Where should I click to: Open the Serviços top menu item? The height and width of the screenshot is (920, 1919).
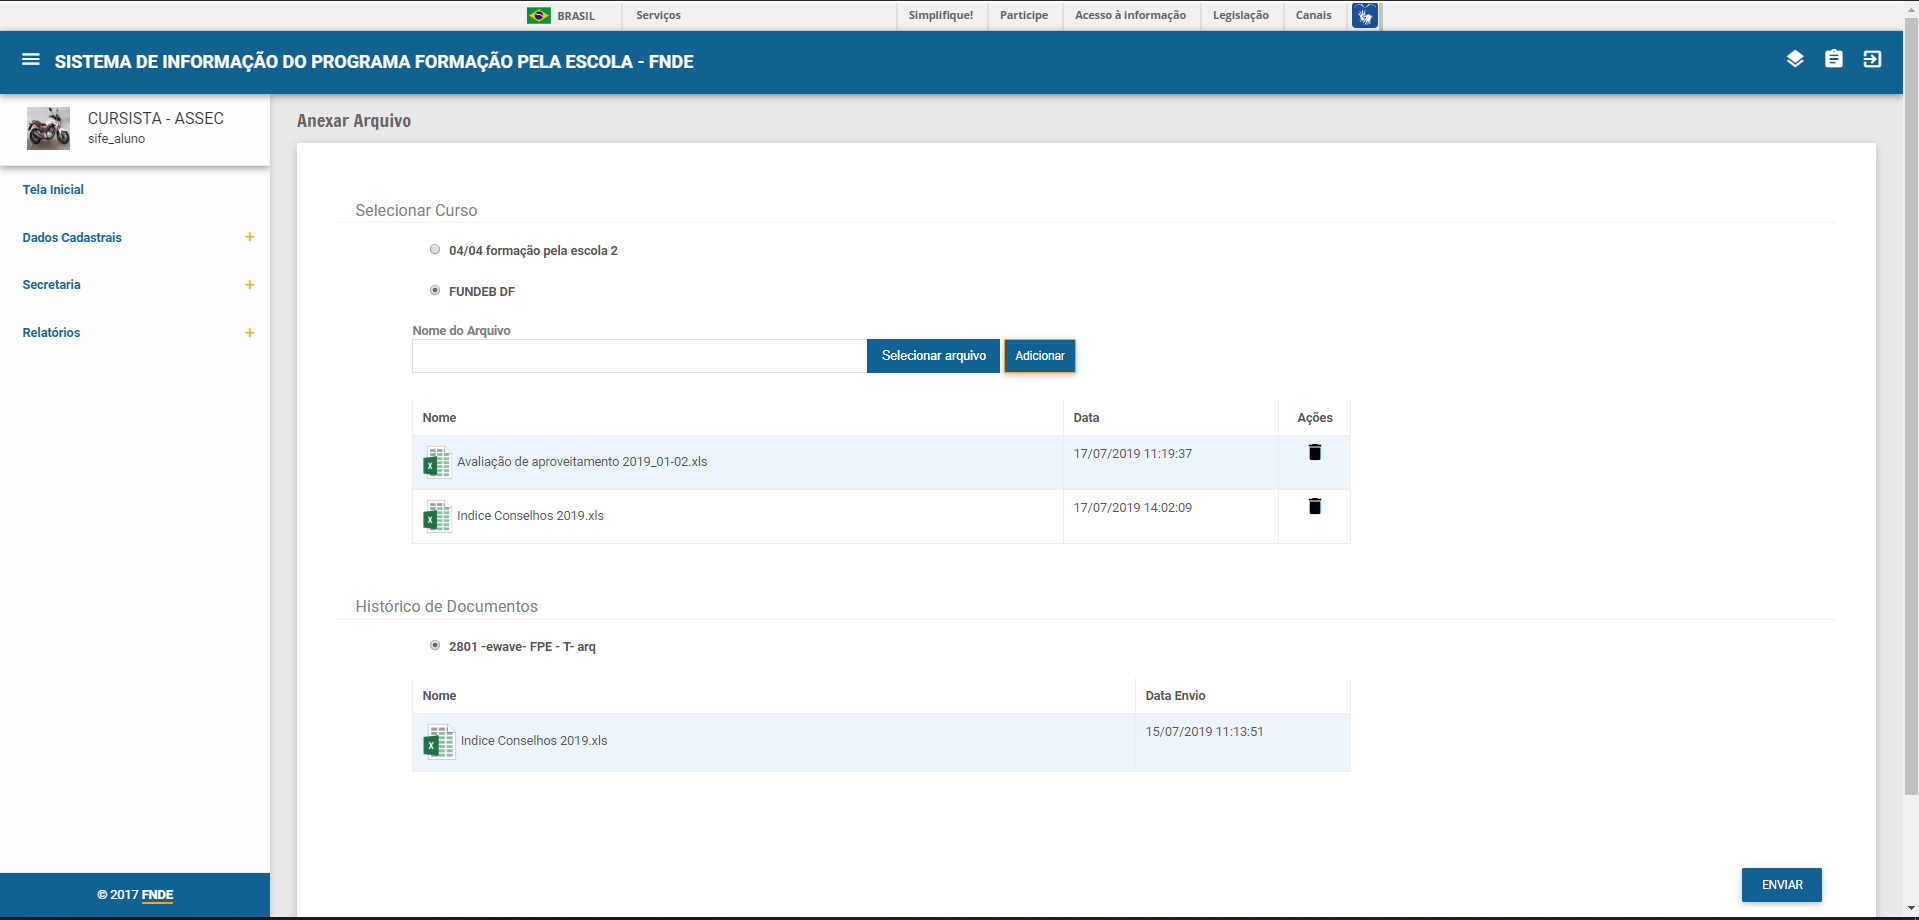point(658,16)
